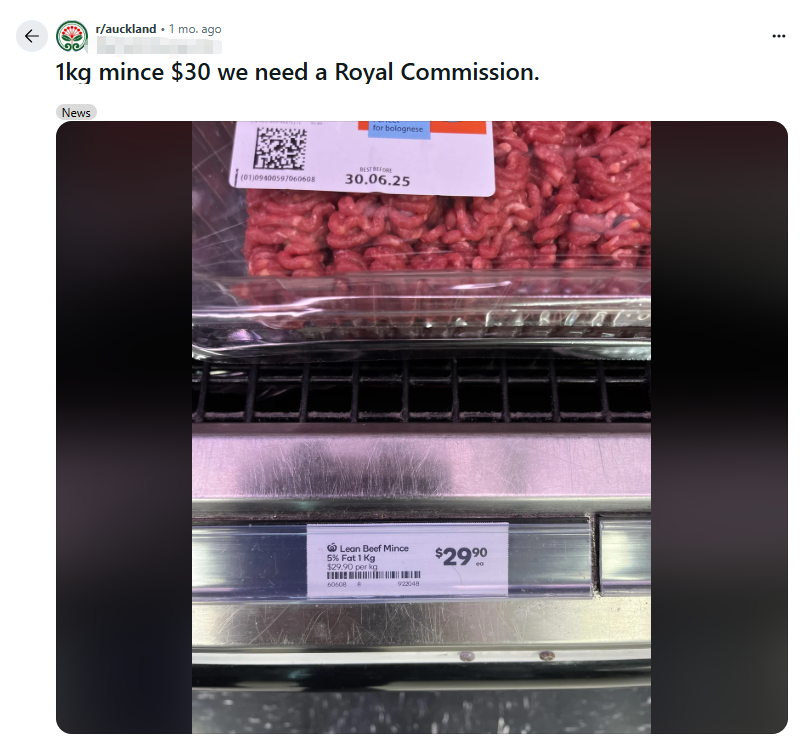This screenshot has height=741, width=809.
Task: Click the QR code on the package label
Action: 281,148
